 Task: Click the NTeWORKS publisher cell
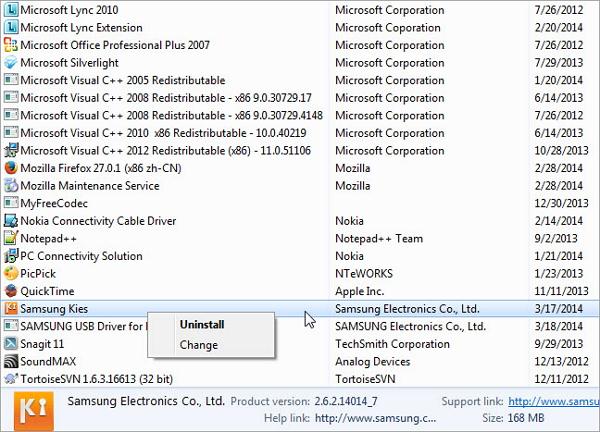click(364, 273)
